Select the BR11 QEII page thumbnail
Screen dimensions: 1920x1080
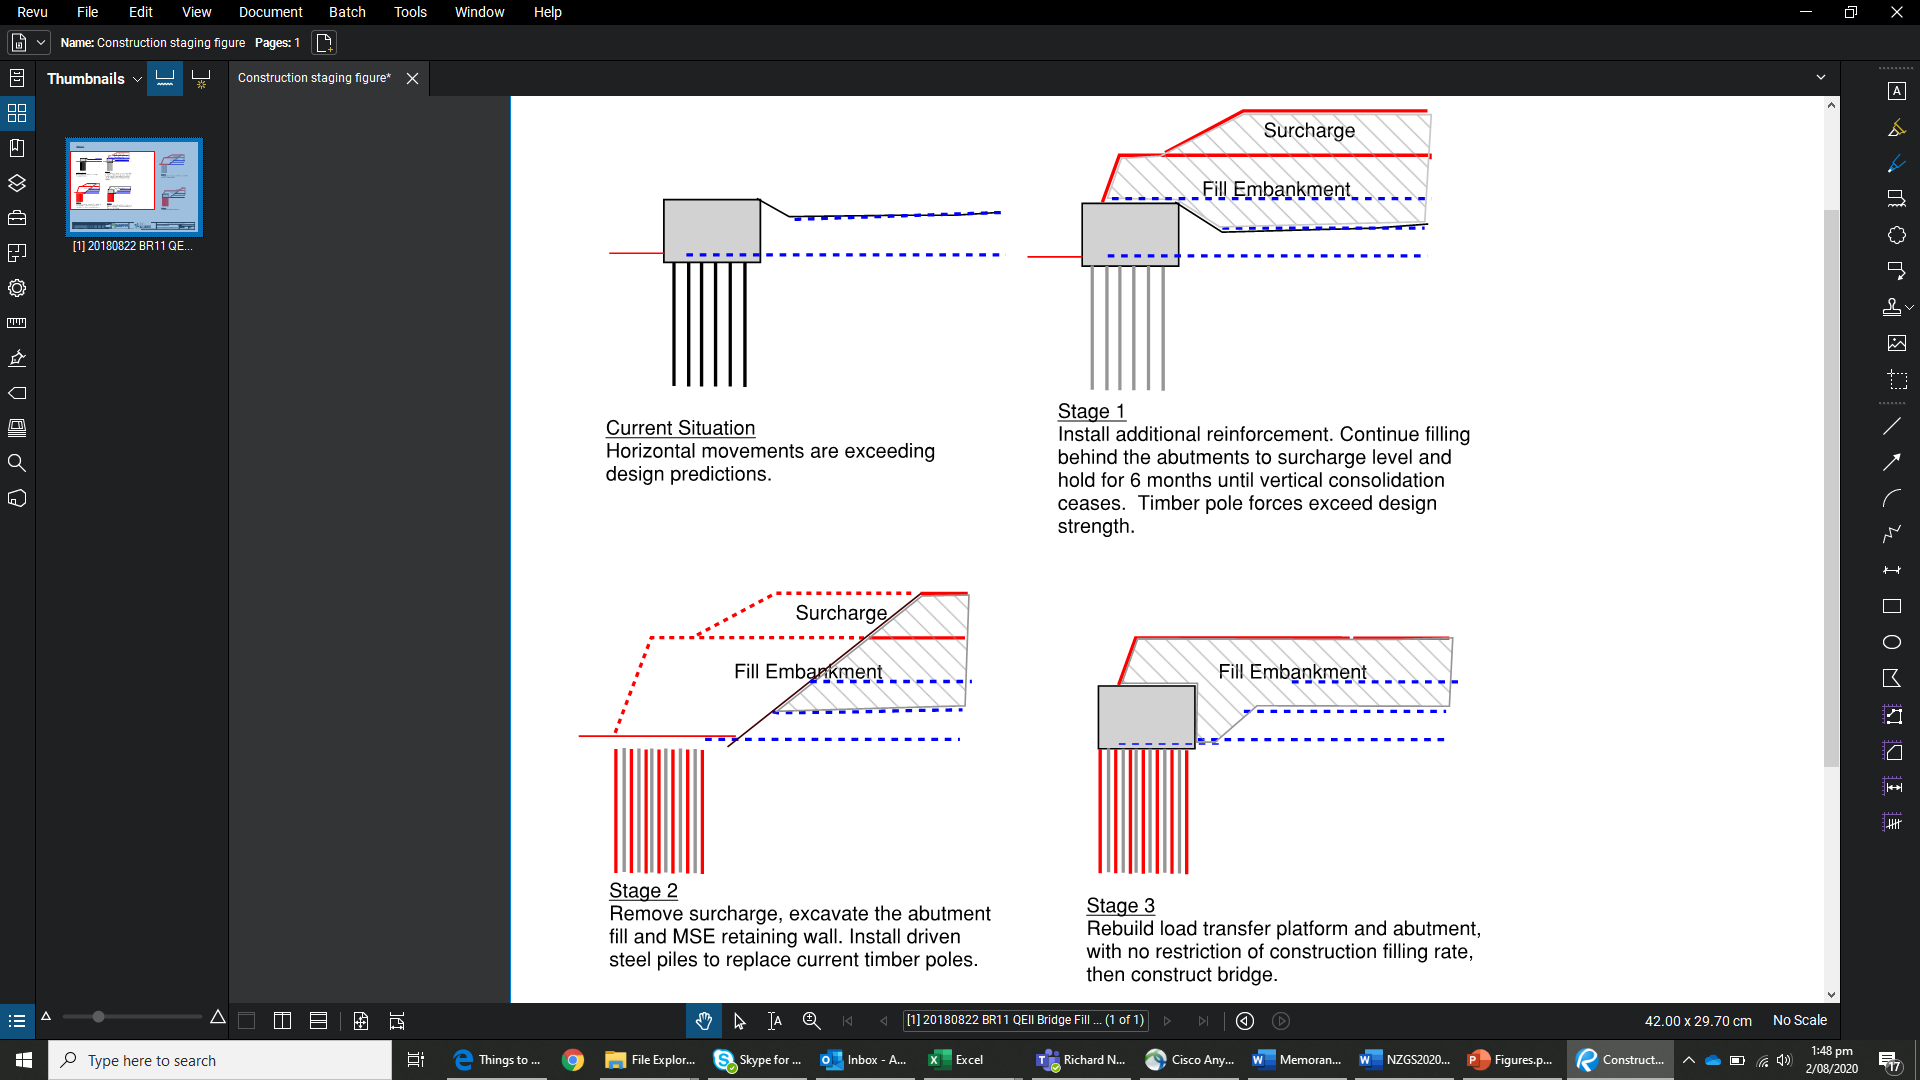click(134, 187)
